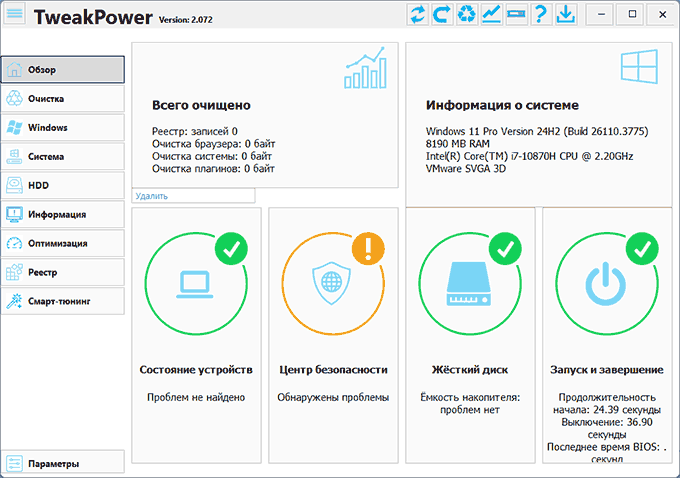Viewport: 680px width, 478px height.
Task: Click the orange exclamation warning badge
Action: click(x=368, y=249)
